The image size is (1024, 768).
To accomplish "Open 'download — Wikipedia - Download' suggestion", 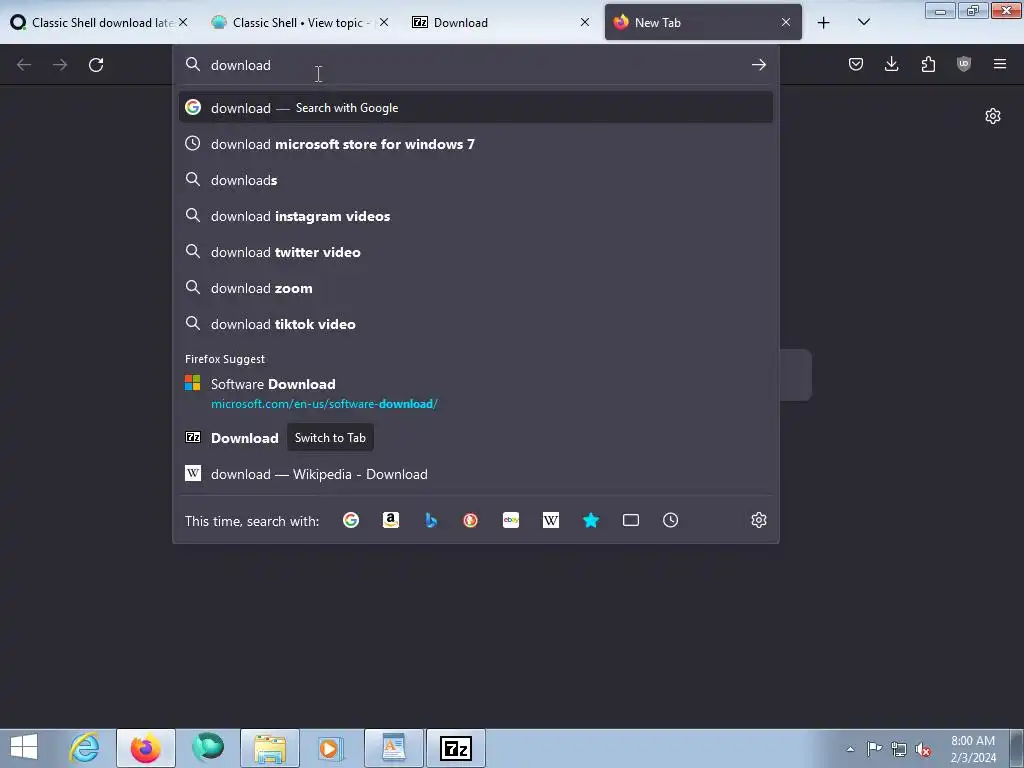I will [x=475, y=474].
